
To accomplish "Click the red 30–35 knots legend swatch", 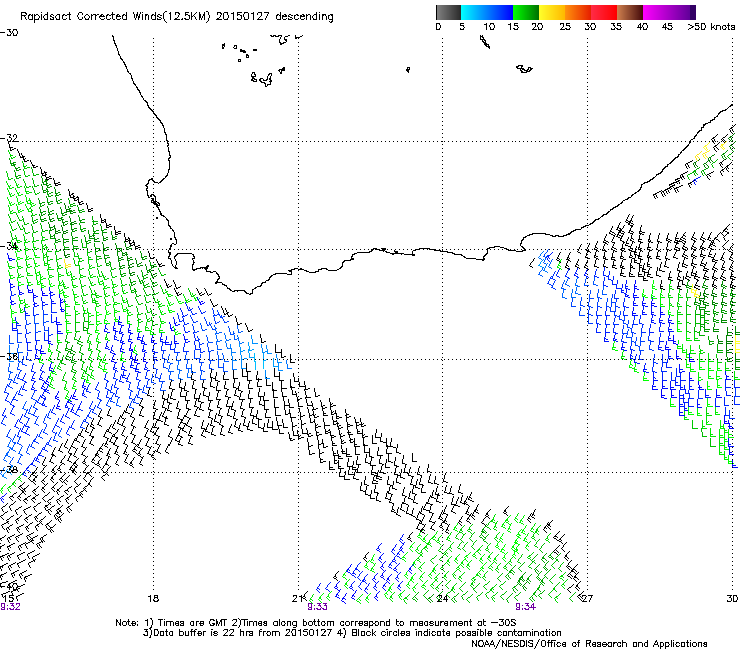I will coord(604,12).
